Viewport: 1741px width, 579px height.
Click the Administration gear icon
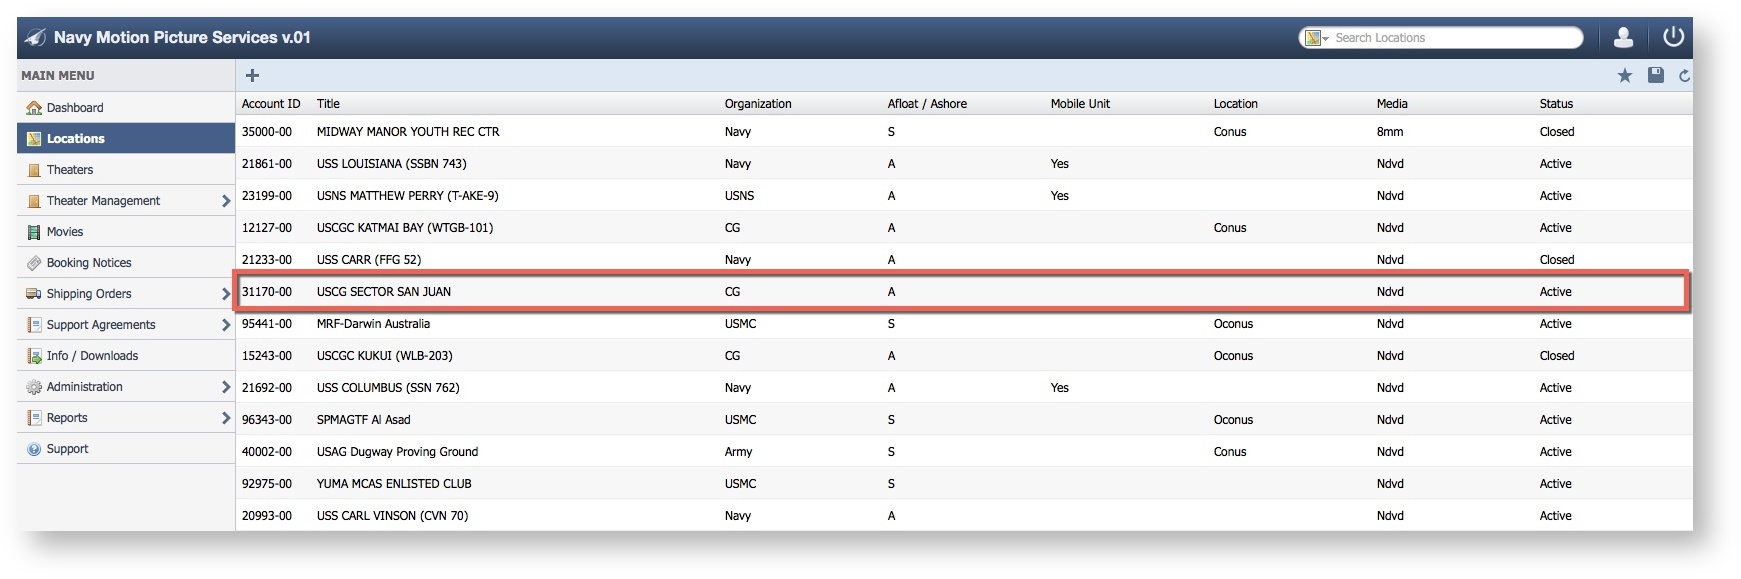coord(34,387)
